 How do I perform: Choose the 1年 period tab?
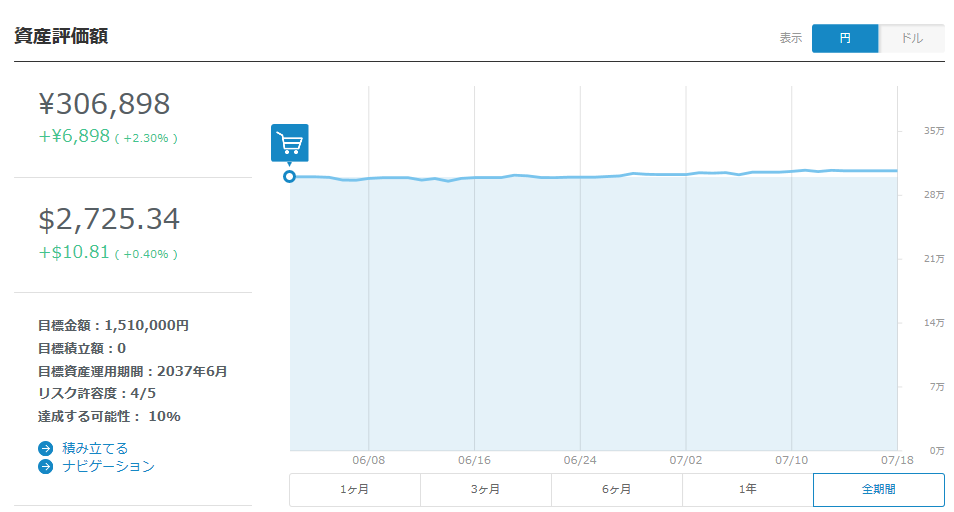coord(747,490)
